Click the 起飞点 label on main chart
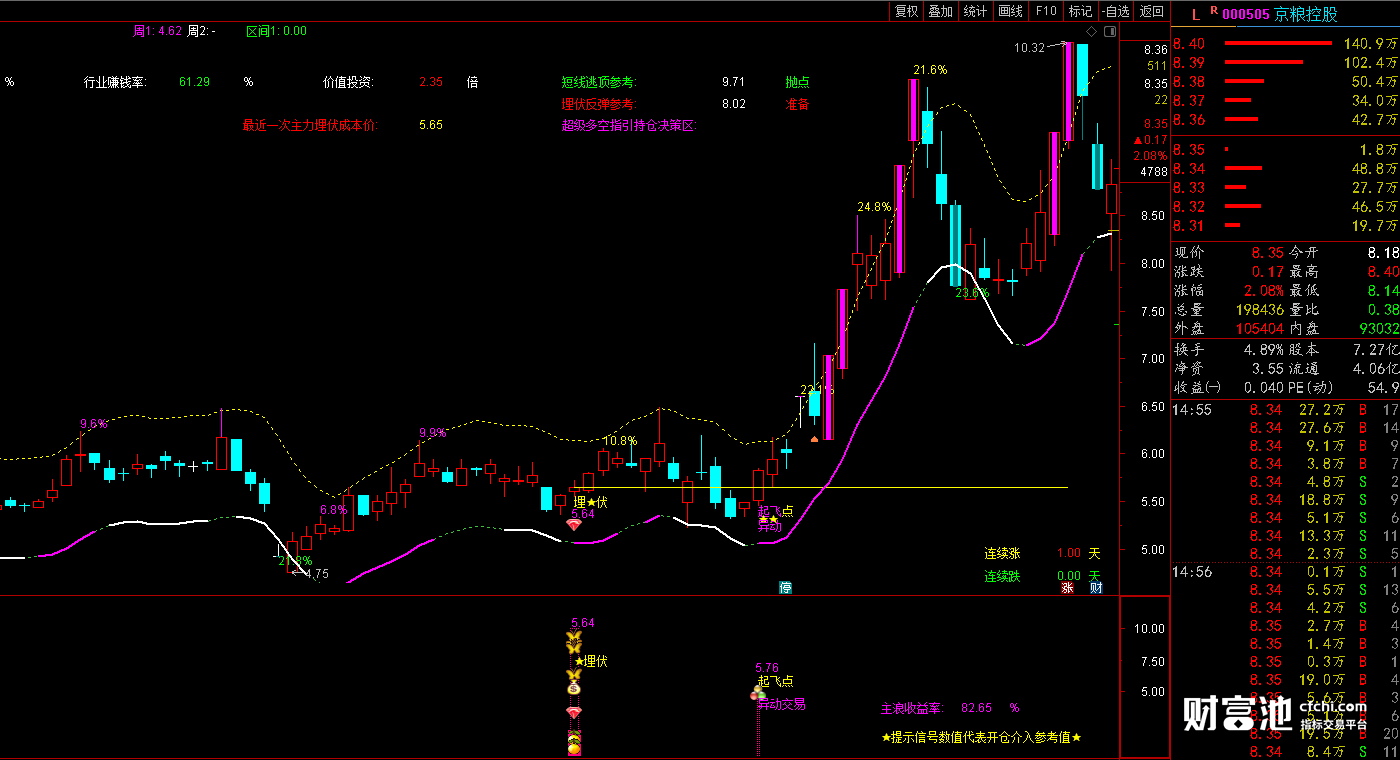Screen dimensions: 1400x760 point(775,511)
